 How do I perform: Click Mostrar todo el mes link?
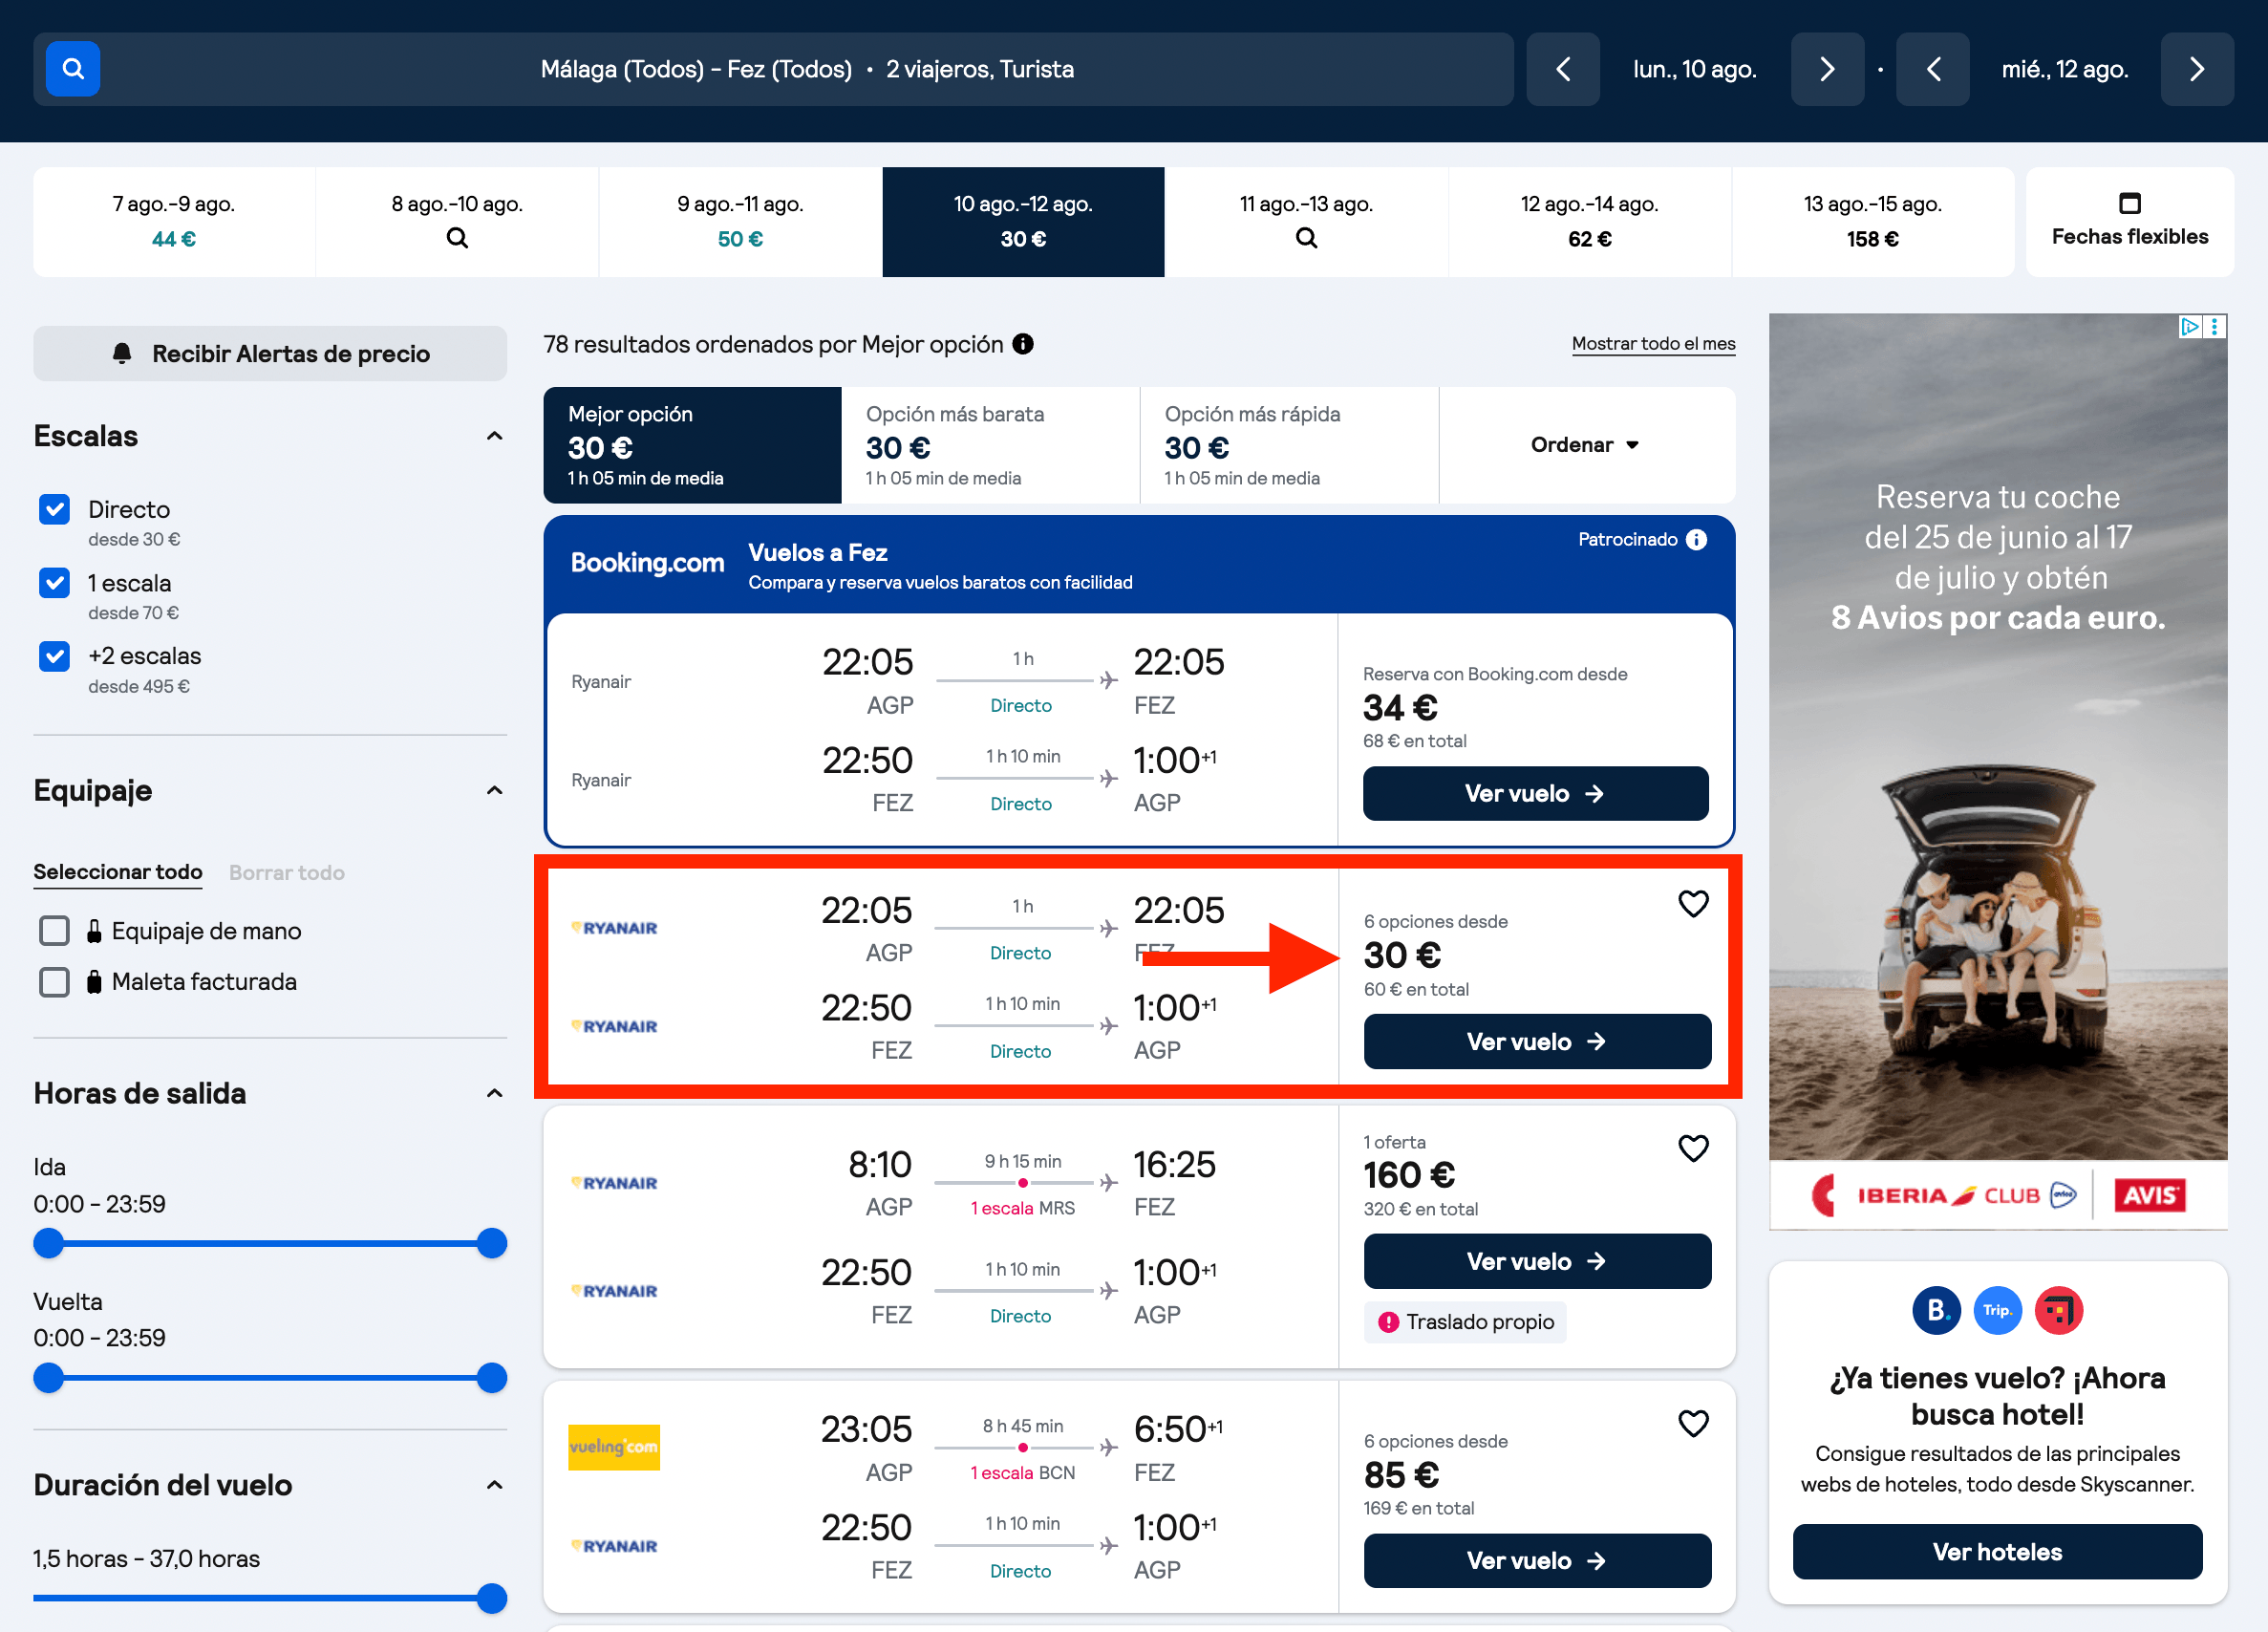point(1653,344)
